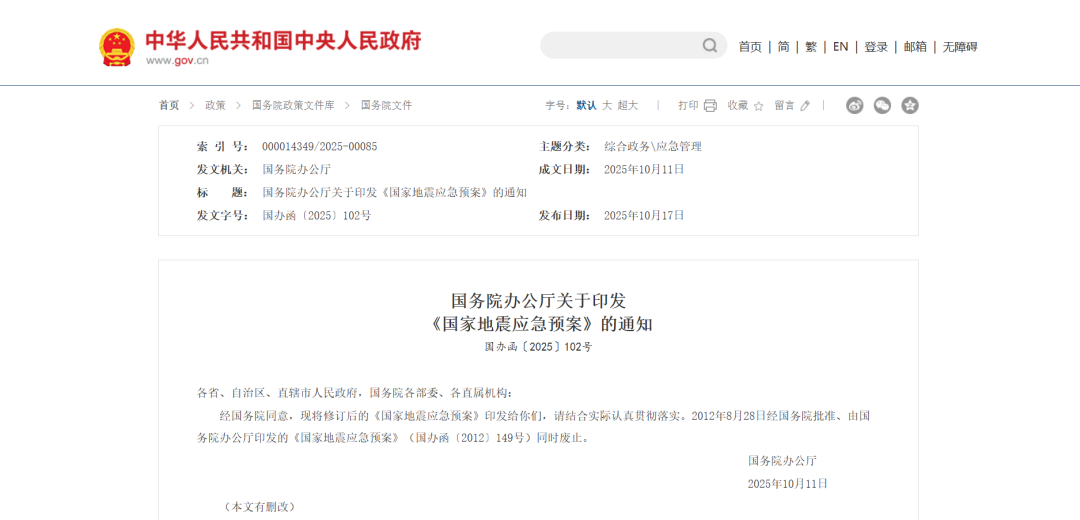Share the page via the WeChat icon
1080x520 pixels.
(x=882, y=105)
